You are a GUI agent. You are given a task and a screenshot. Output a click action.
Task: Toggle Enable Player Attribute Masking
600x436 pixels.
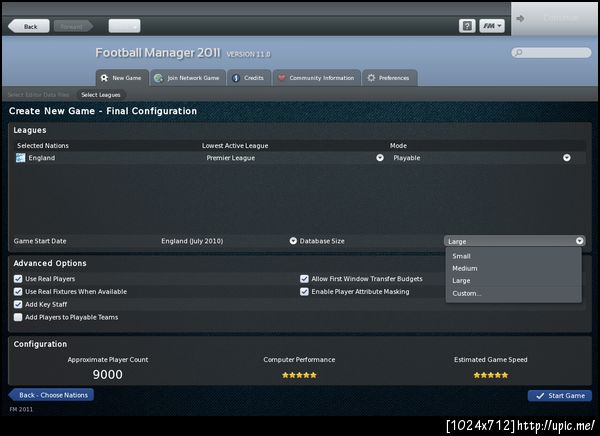click(x=304, y=292)
